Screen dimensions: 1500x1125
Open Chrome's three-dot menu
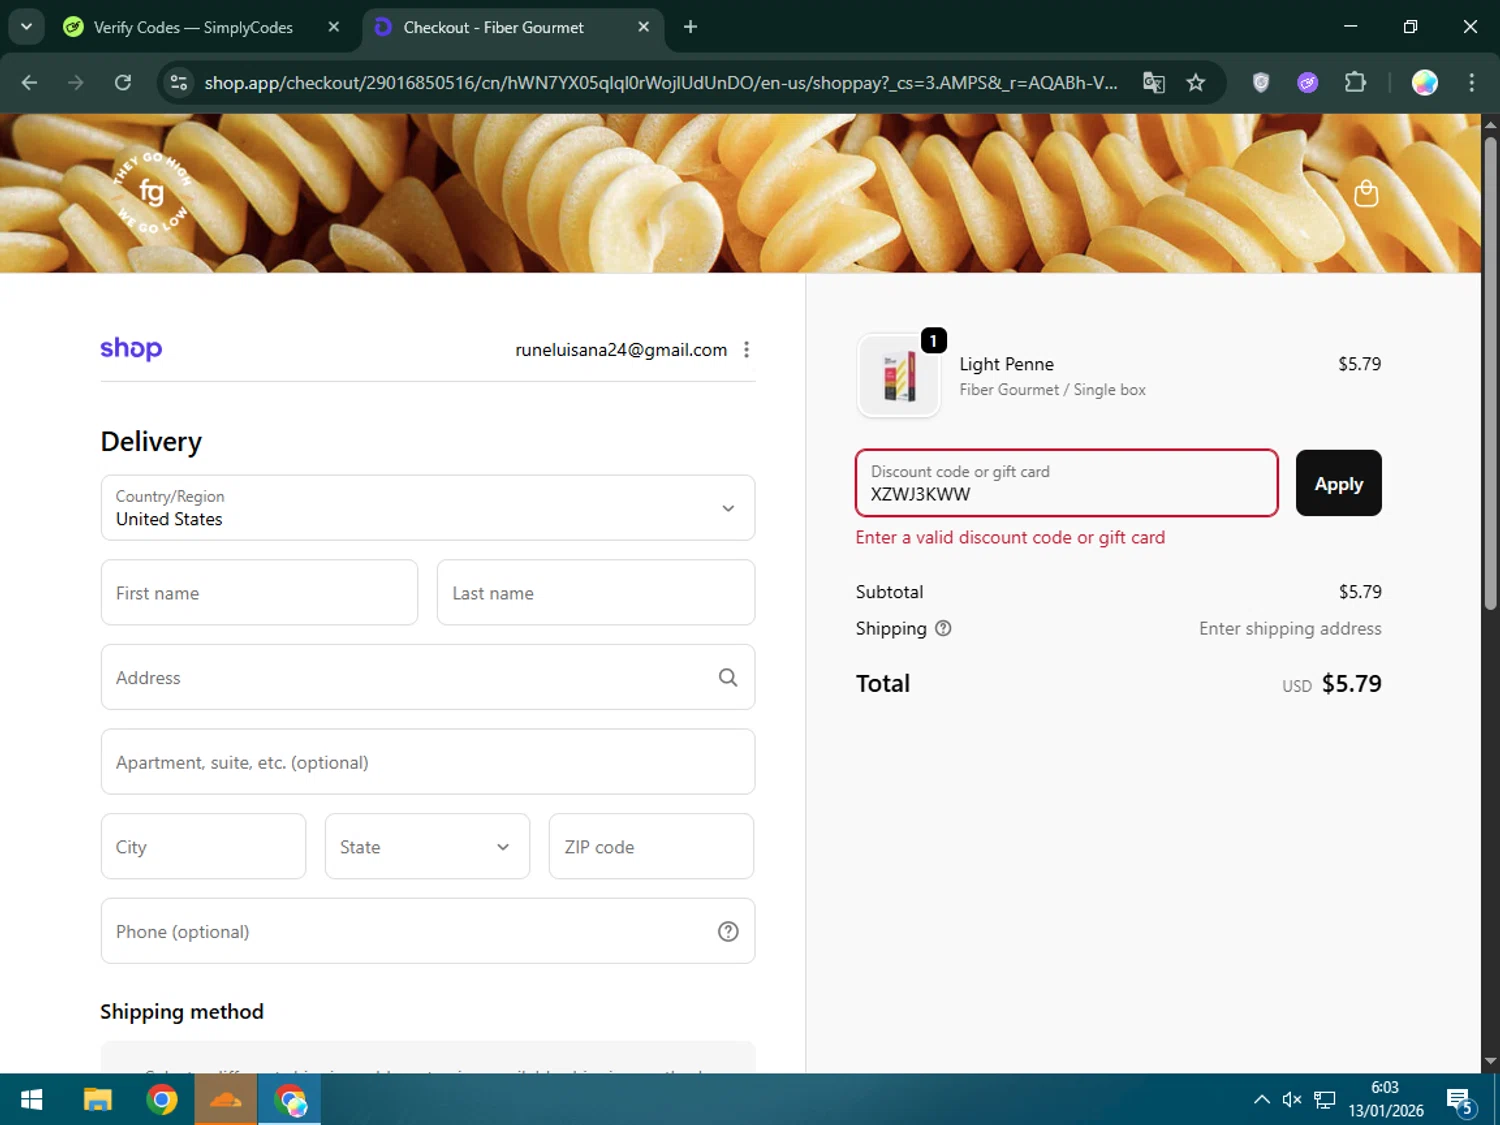pyautogui.click(x=1472, y=83)
